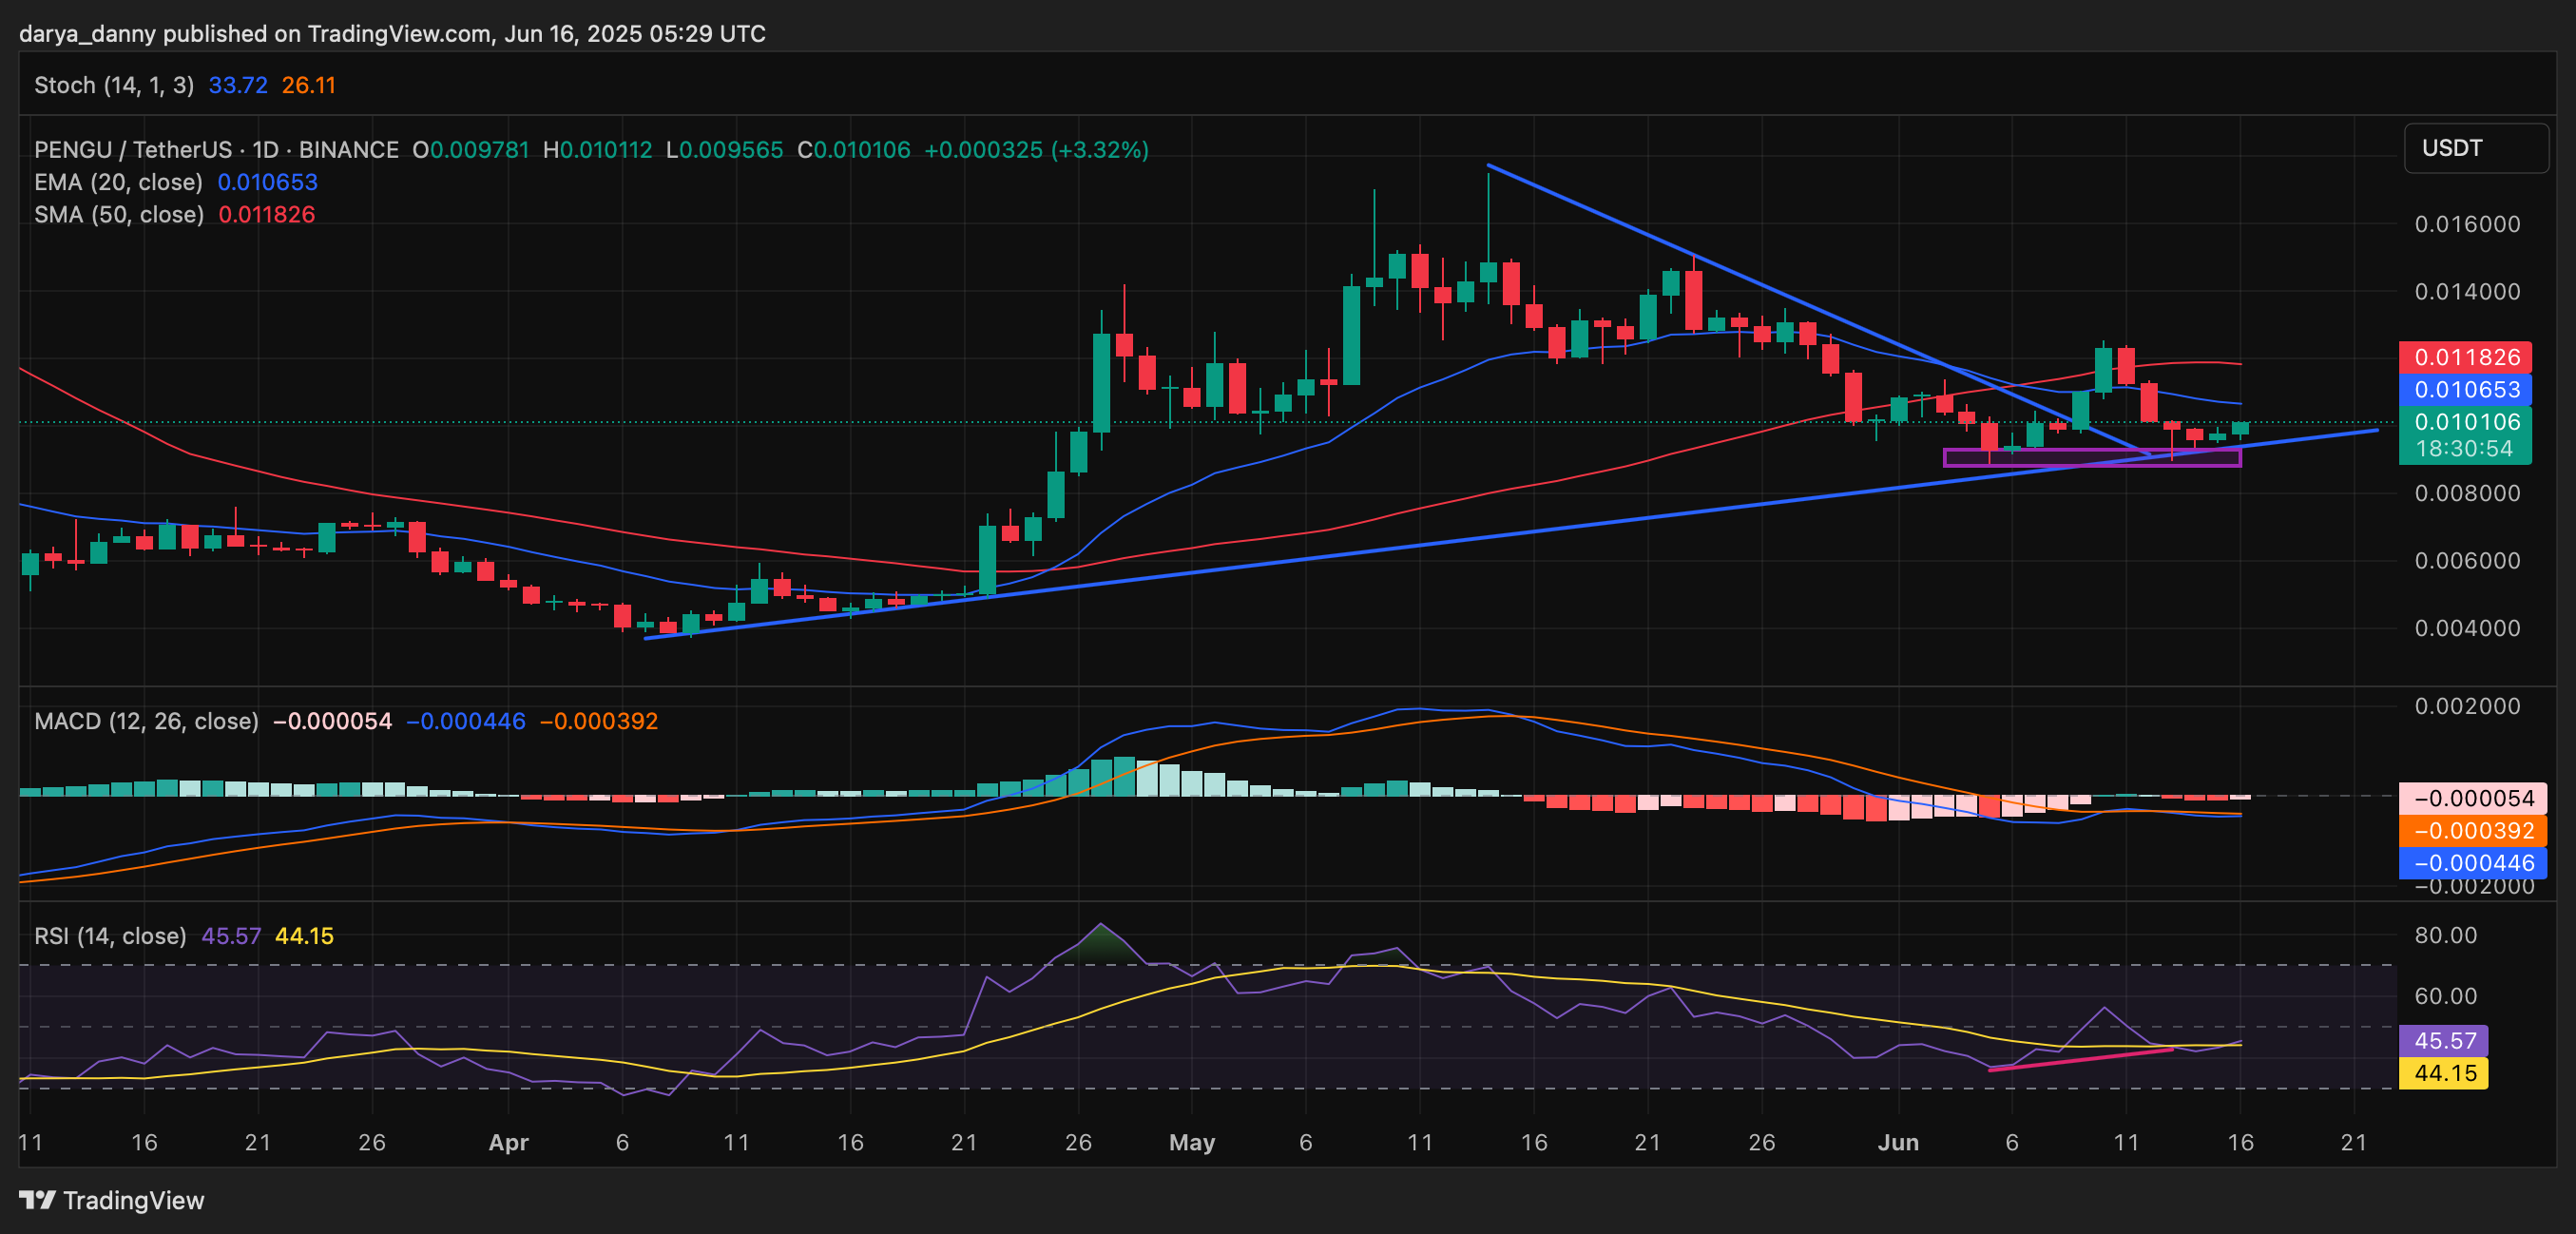2576x1234 pixels.
Task: Click the darya_danny publisher name
Action: (x=88, y=33)
